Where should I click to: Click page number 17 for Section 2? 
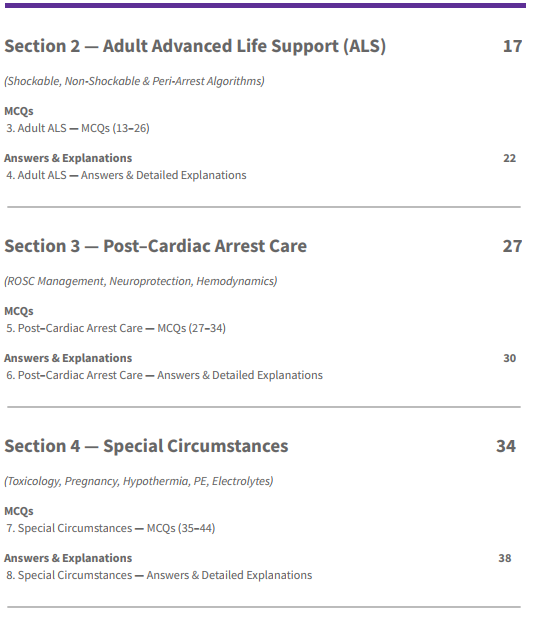point(512,46)
